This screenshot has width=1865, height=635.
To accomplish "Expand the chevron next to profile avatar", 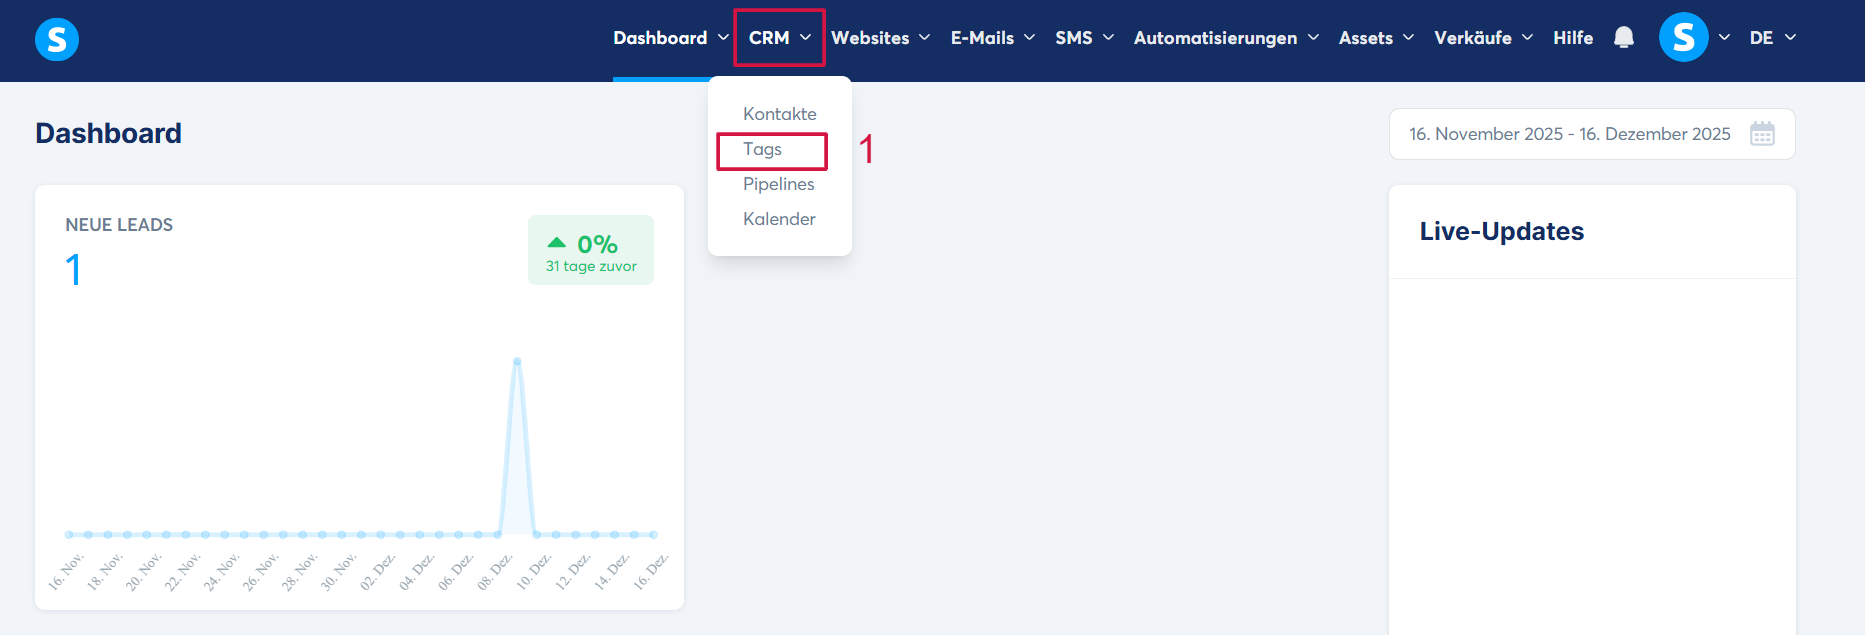I will point(1724,38).
